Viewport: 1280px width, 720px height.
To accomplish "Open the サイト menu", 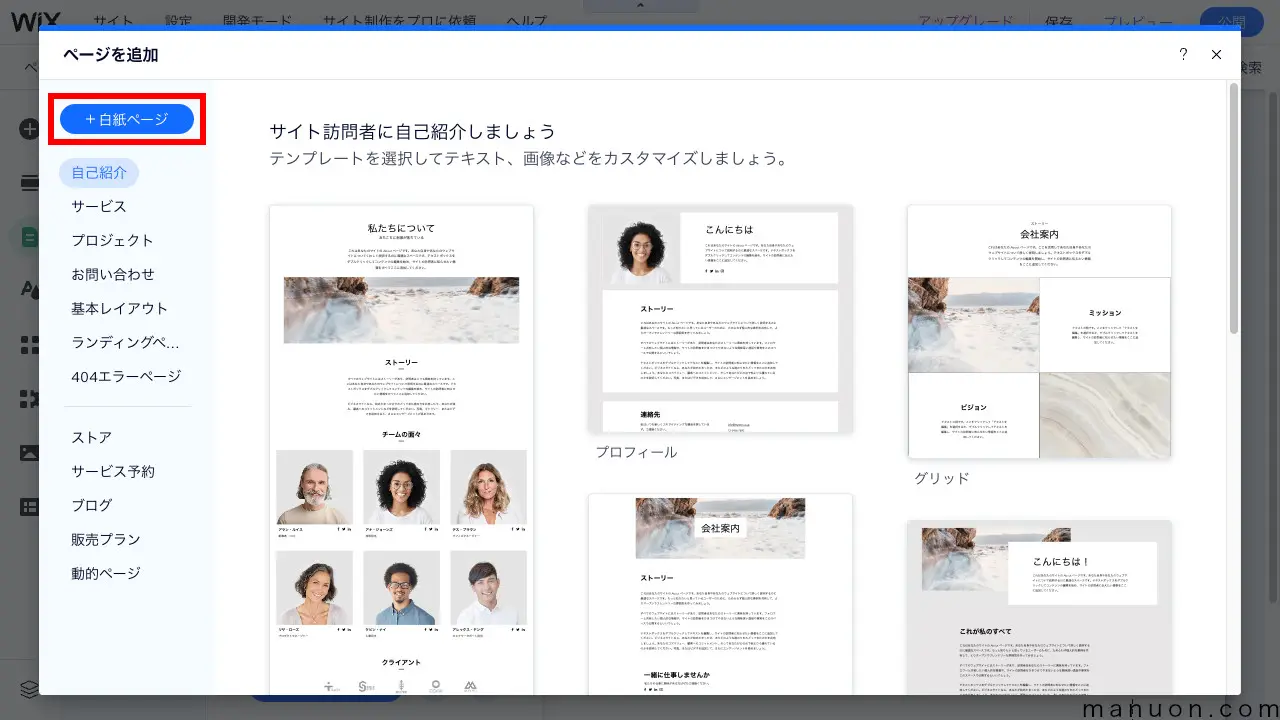I will click(x=113, y=19).
